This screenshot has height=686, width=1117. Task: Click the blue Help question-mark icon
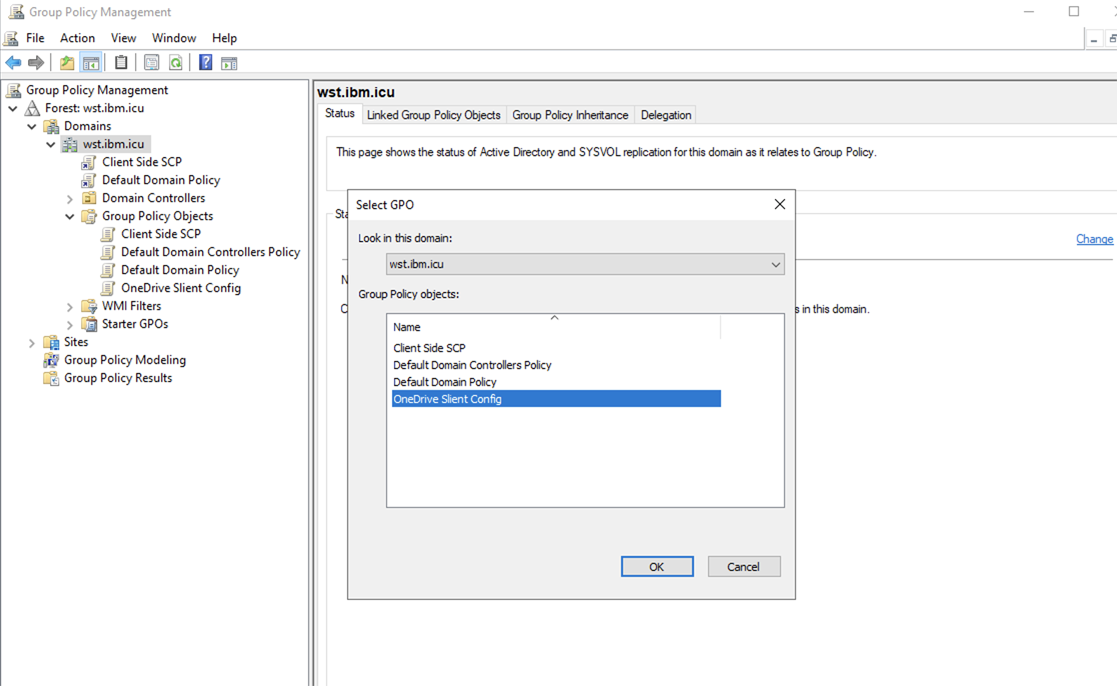[205, 63]
